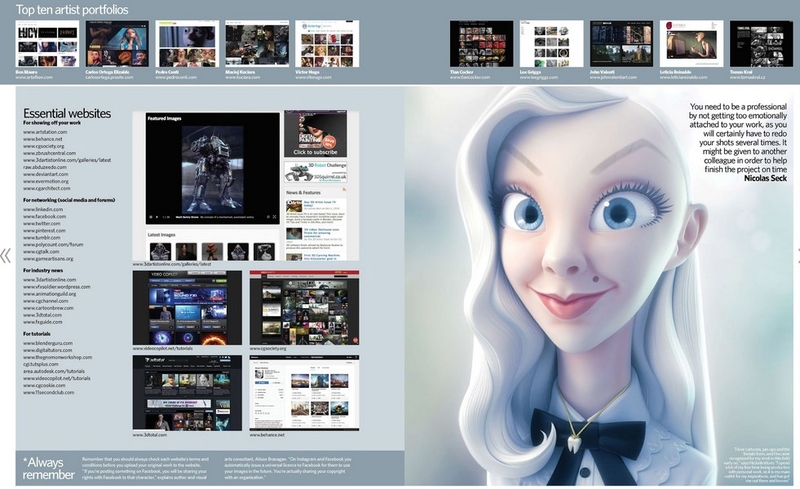This screenshot has height=489, width=800.
Task: Open Leticia Reinaldo portfolio thumbnail
Action: pyautogui.click(x=691, y=44)
